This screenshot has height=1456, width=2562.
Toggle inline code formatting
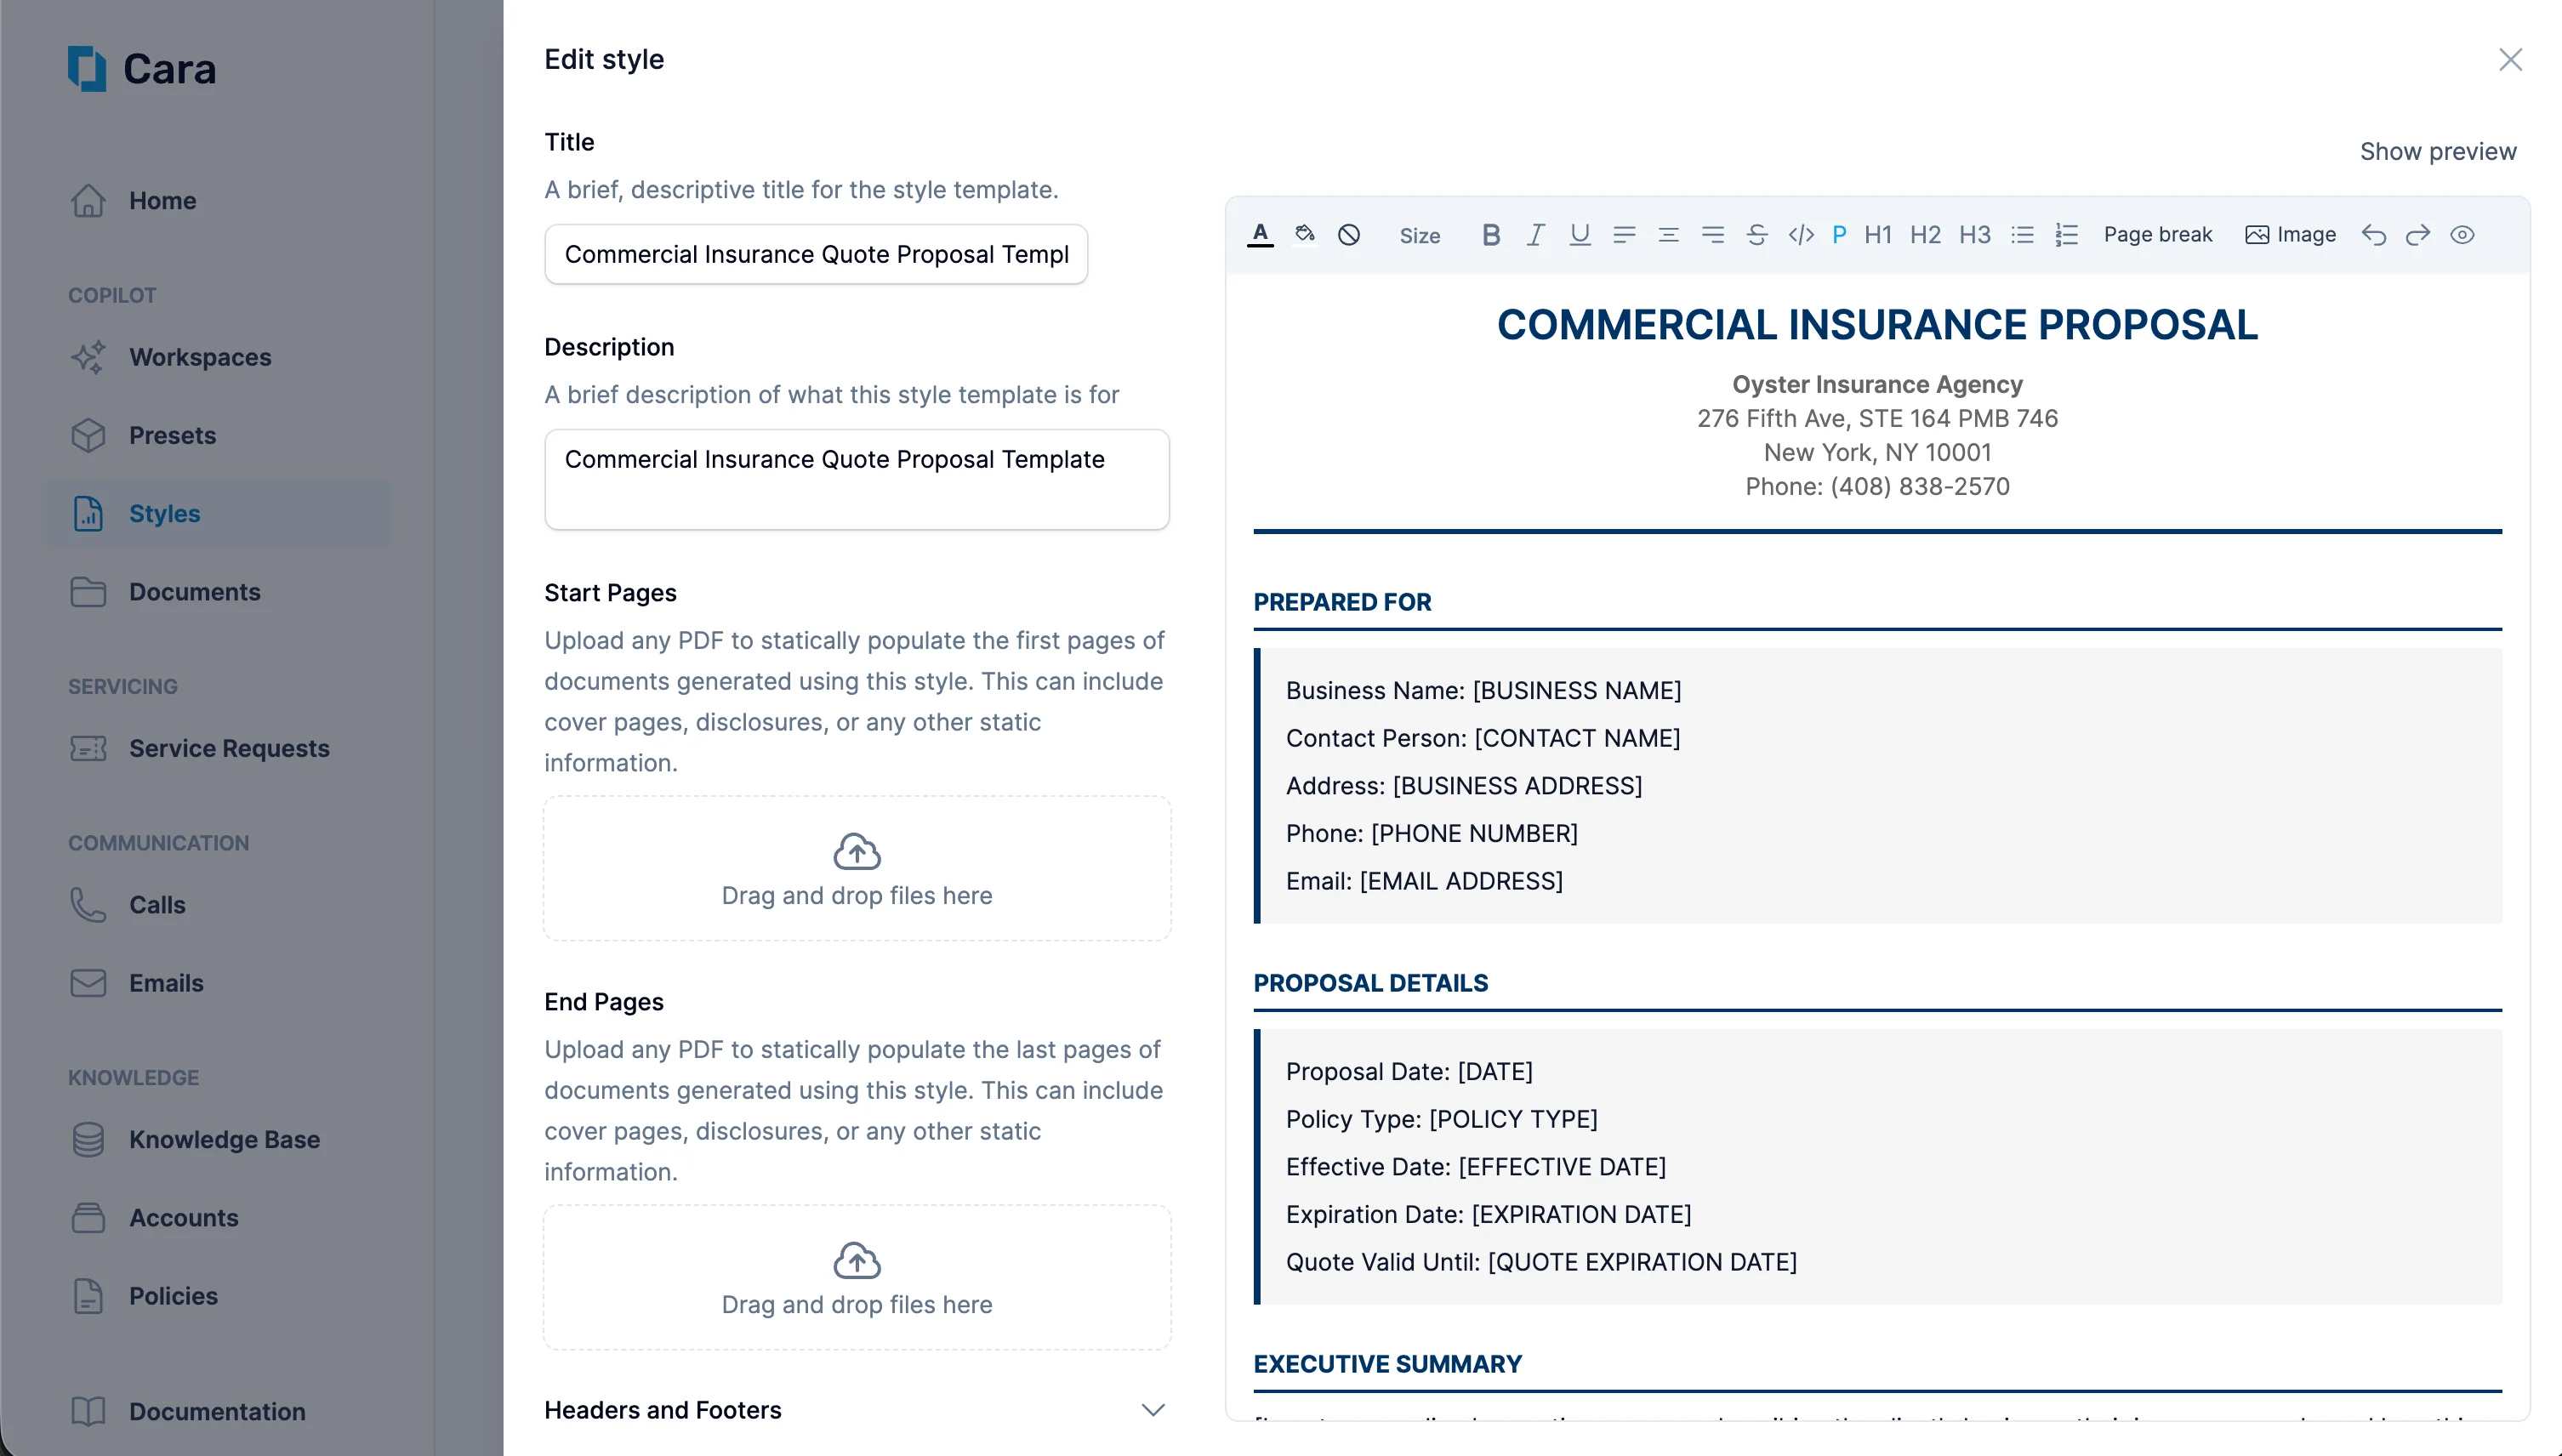1801,235
